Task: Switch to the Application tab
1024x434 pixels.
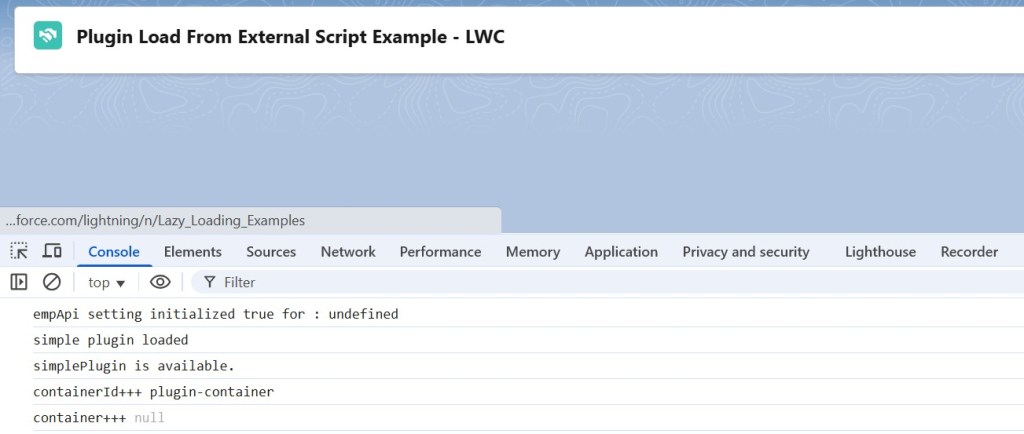Action: (x=621, y=252)
